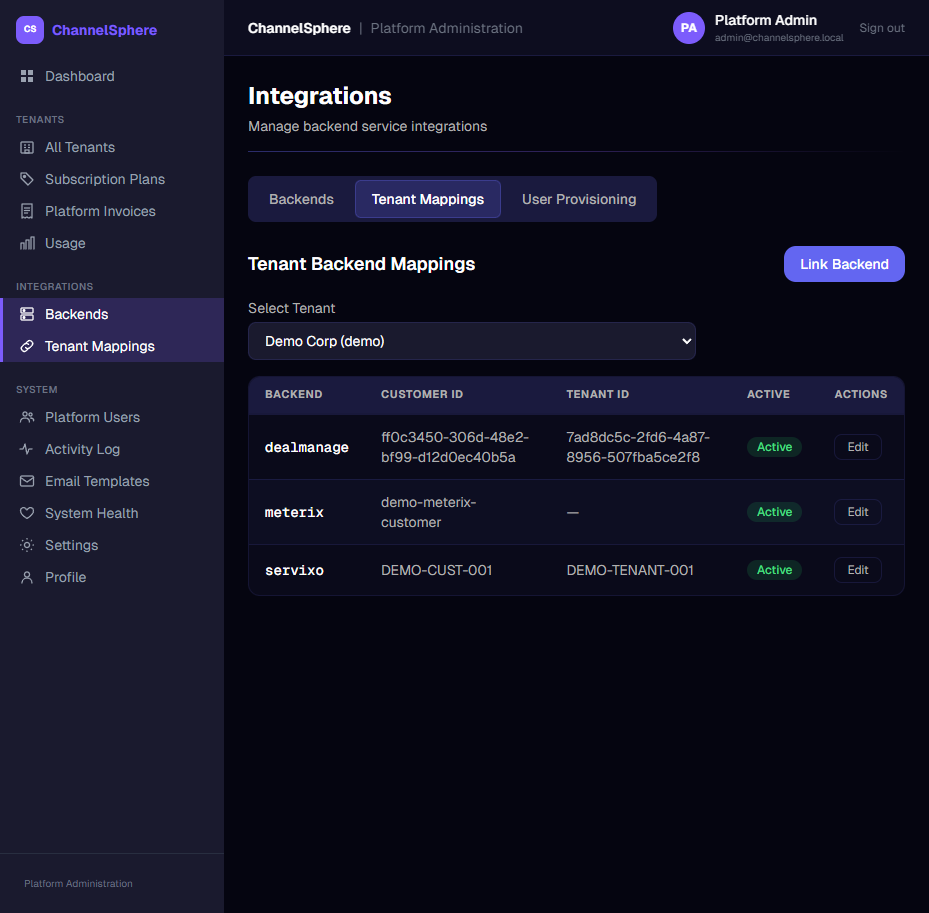The height and width of the screenshot is (913, 929).
Task: Open Subscription Plans from sidebar
Action: pyautogui.click(x=112, y=180)
